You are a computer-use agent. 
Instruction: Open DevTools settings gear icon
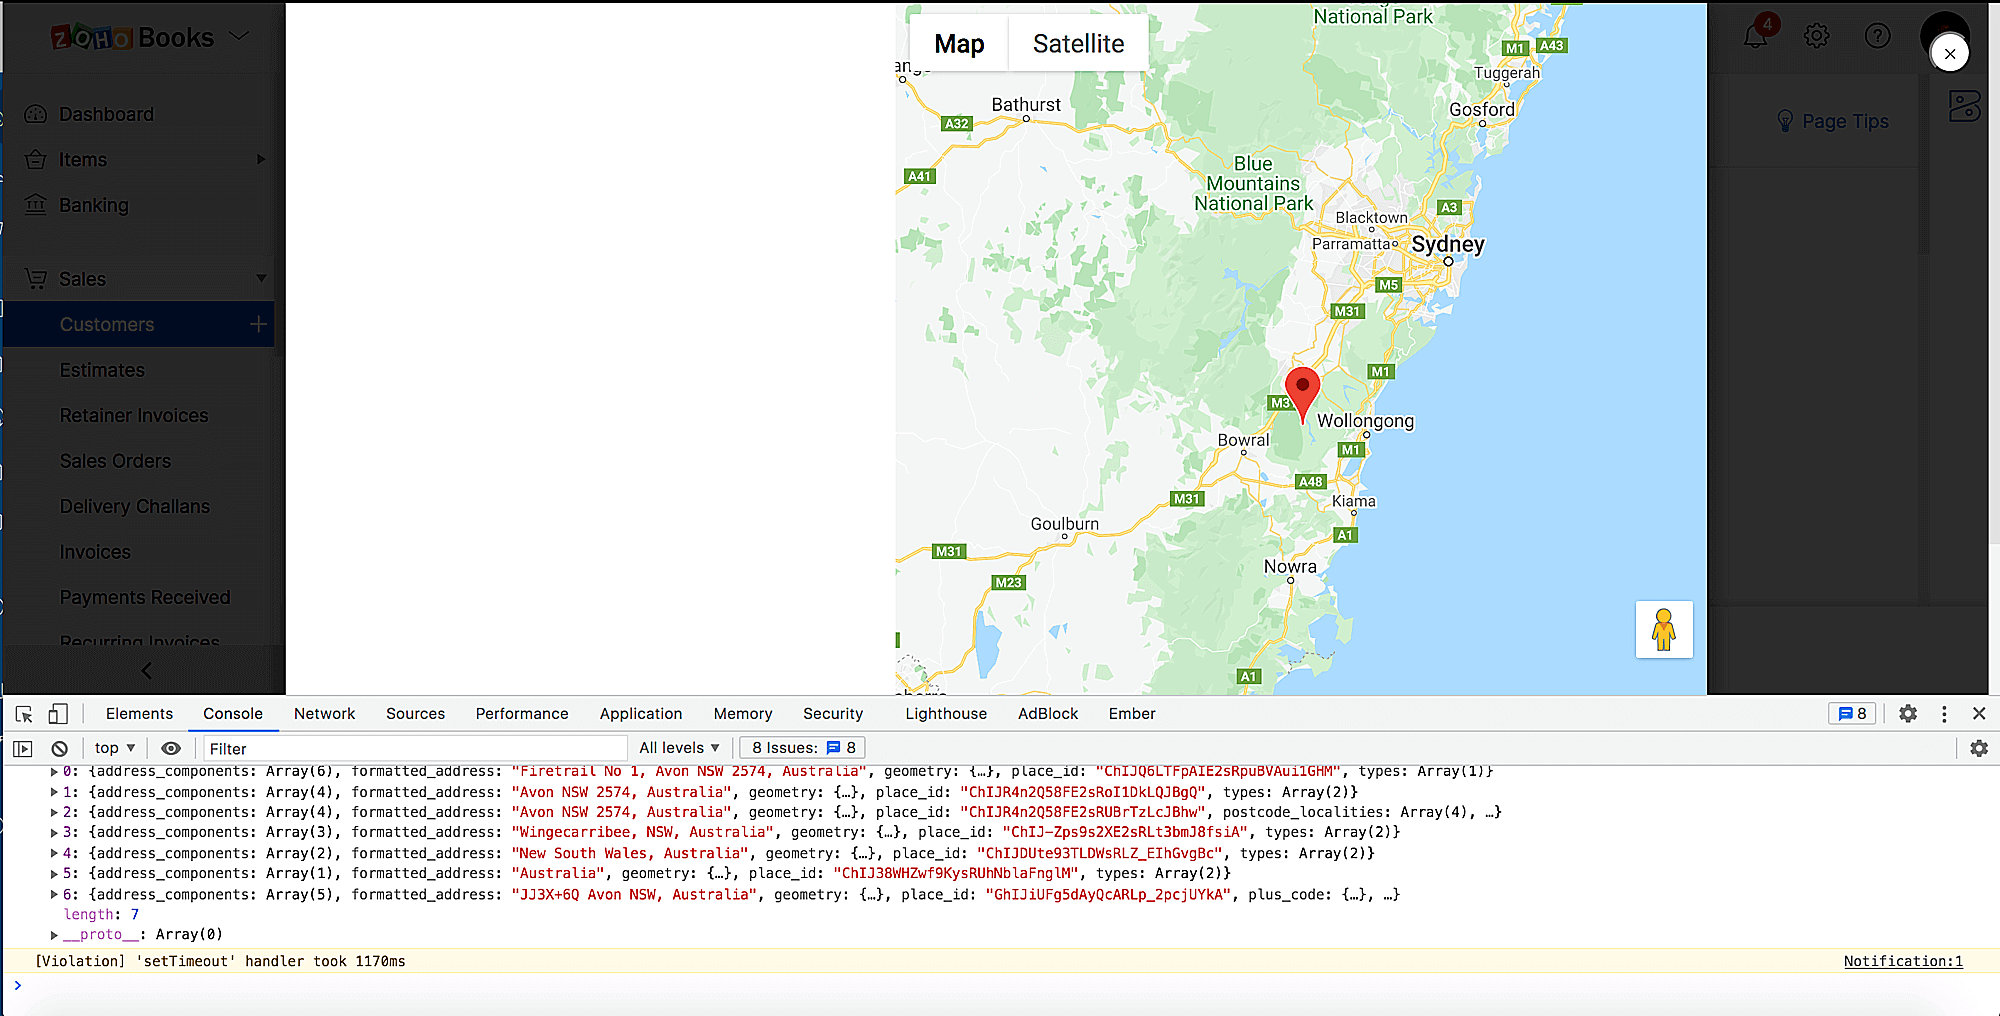click(x=1908, y=714)
